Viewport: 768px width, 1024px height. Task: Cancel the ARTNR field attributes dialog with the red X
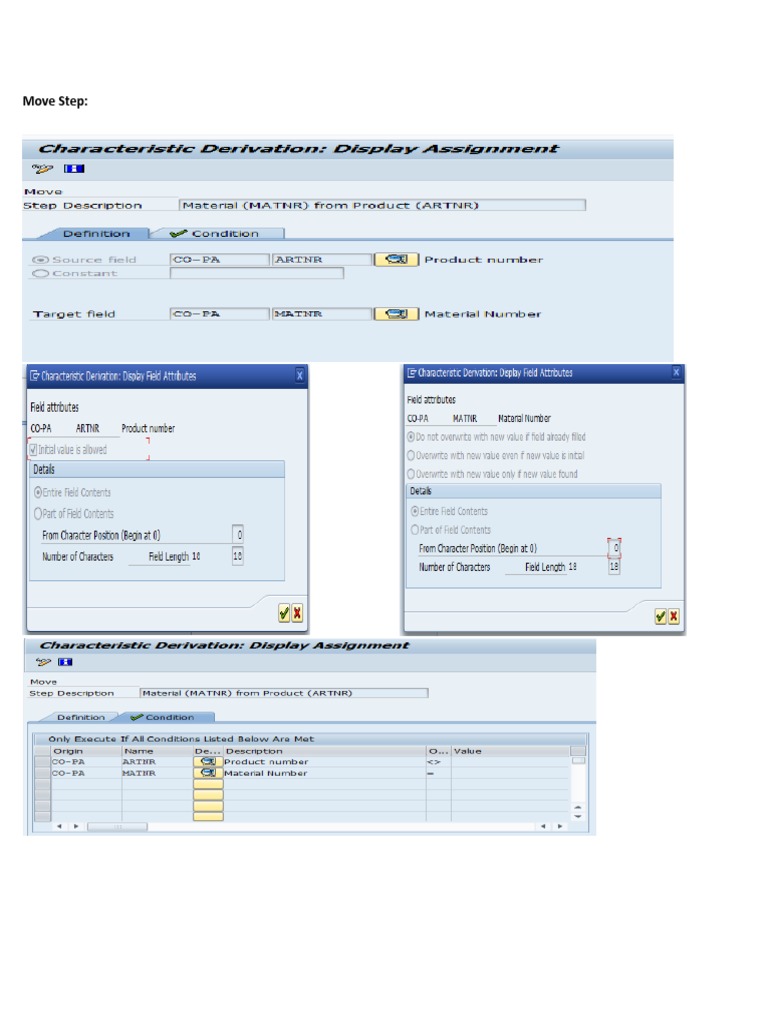click(297, 613)
